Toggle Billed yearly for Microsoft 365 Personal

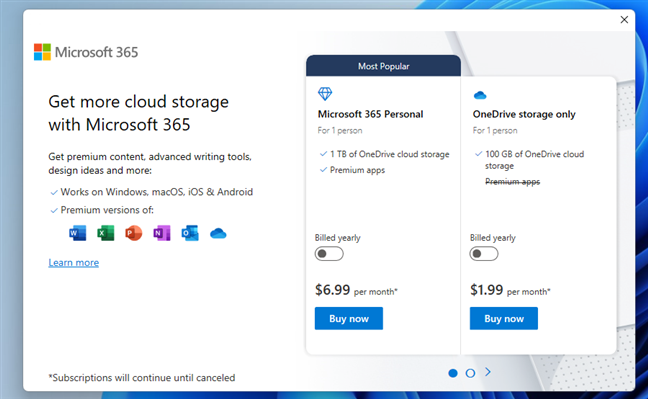pos(329,253)
